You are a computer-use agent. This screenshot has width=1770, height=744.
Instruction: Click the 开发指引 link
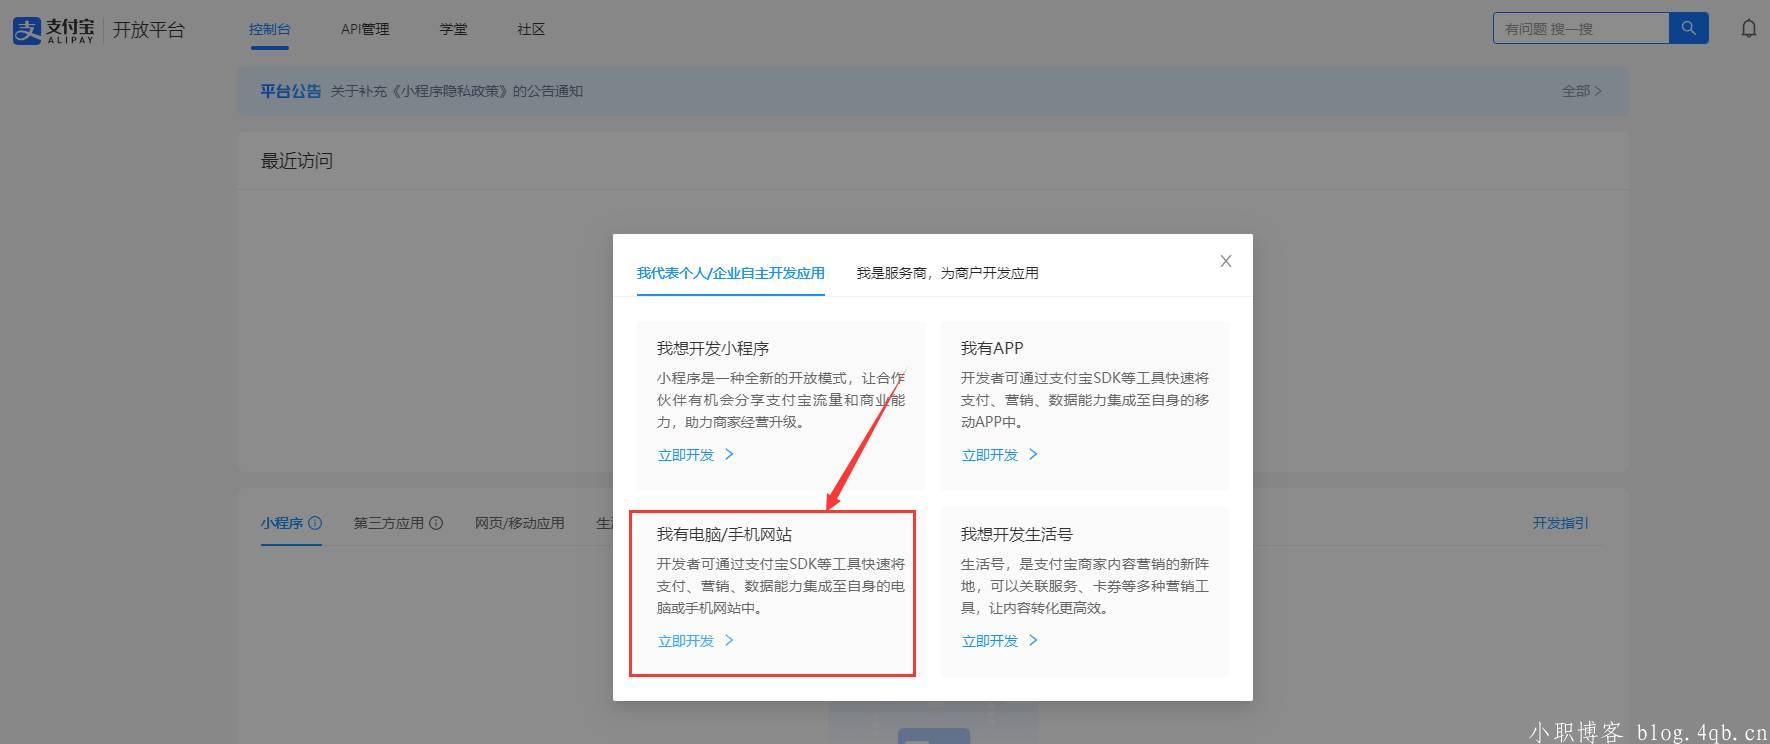coord(1560,523)
